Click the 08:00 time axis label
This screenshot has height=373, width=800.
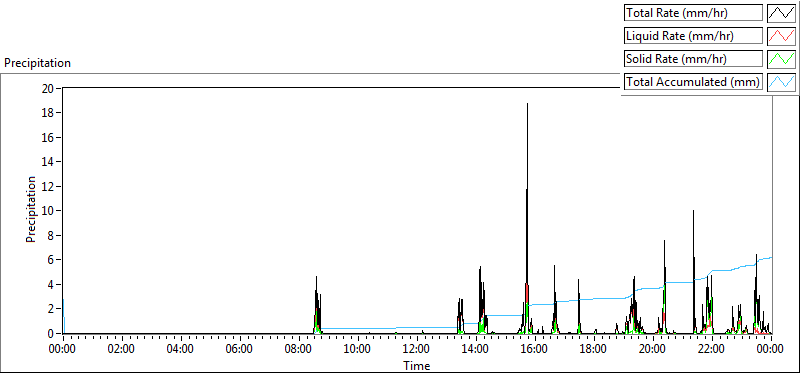tap(298, 349)
